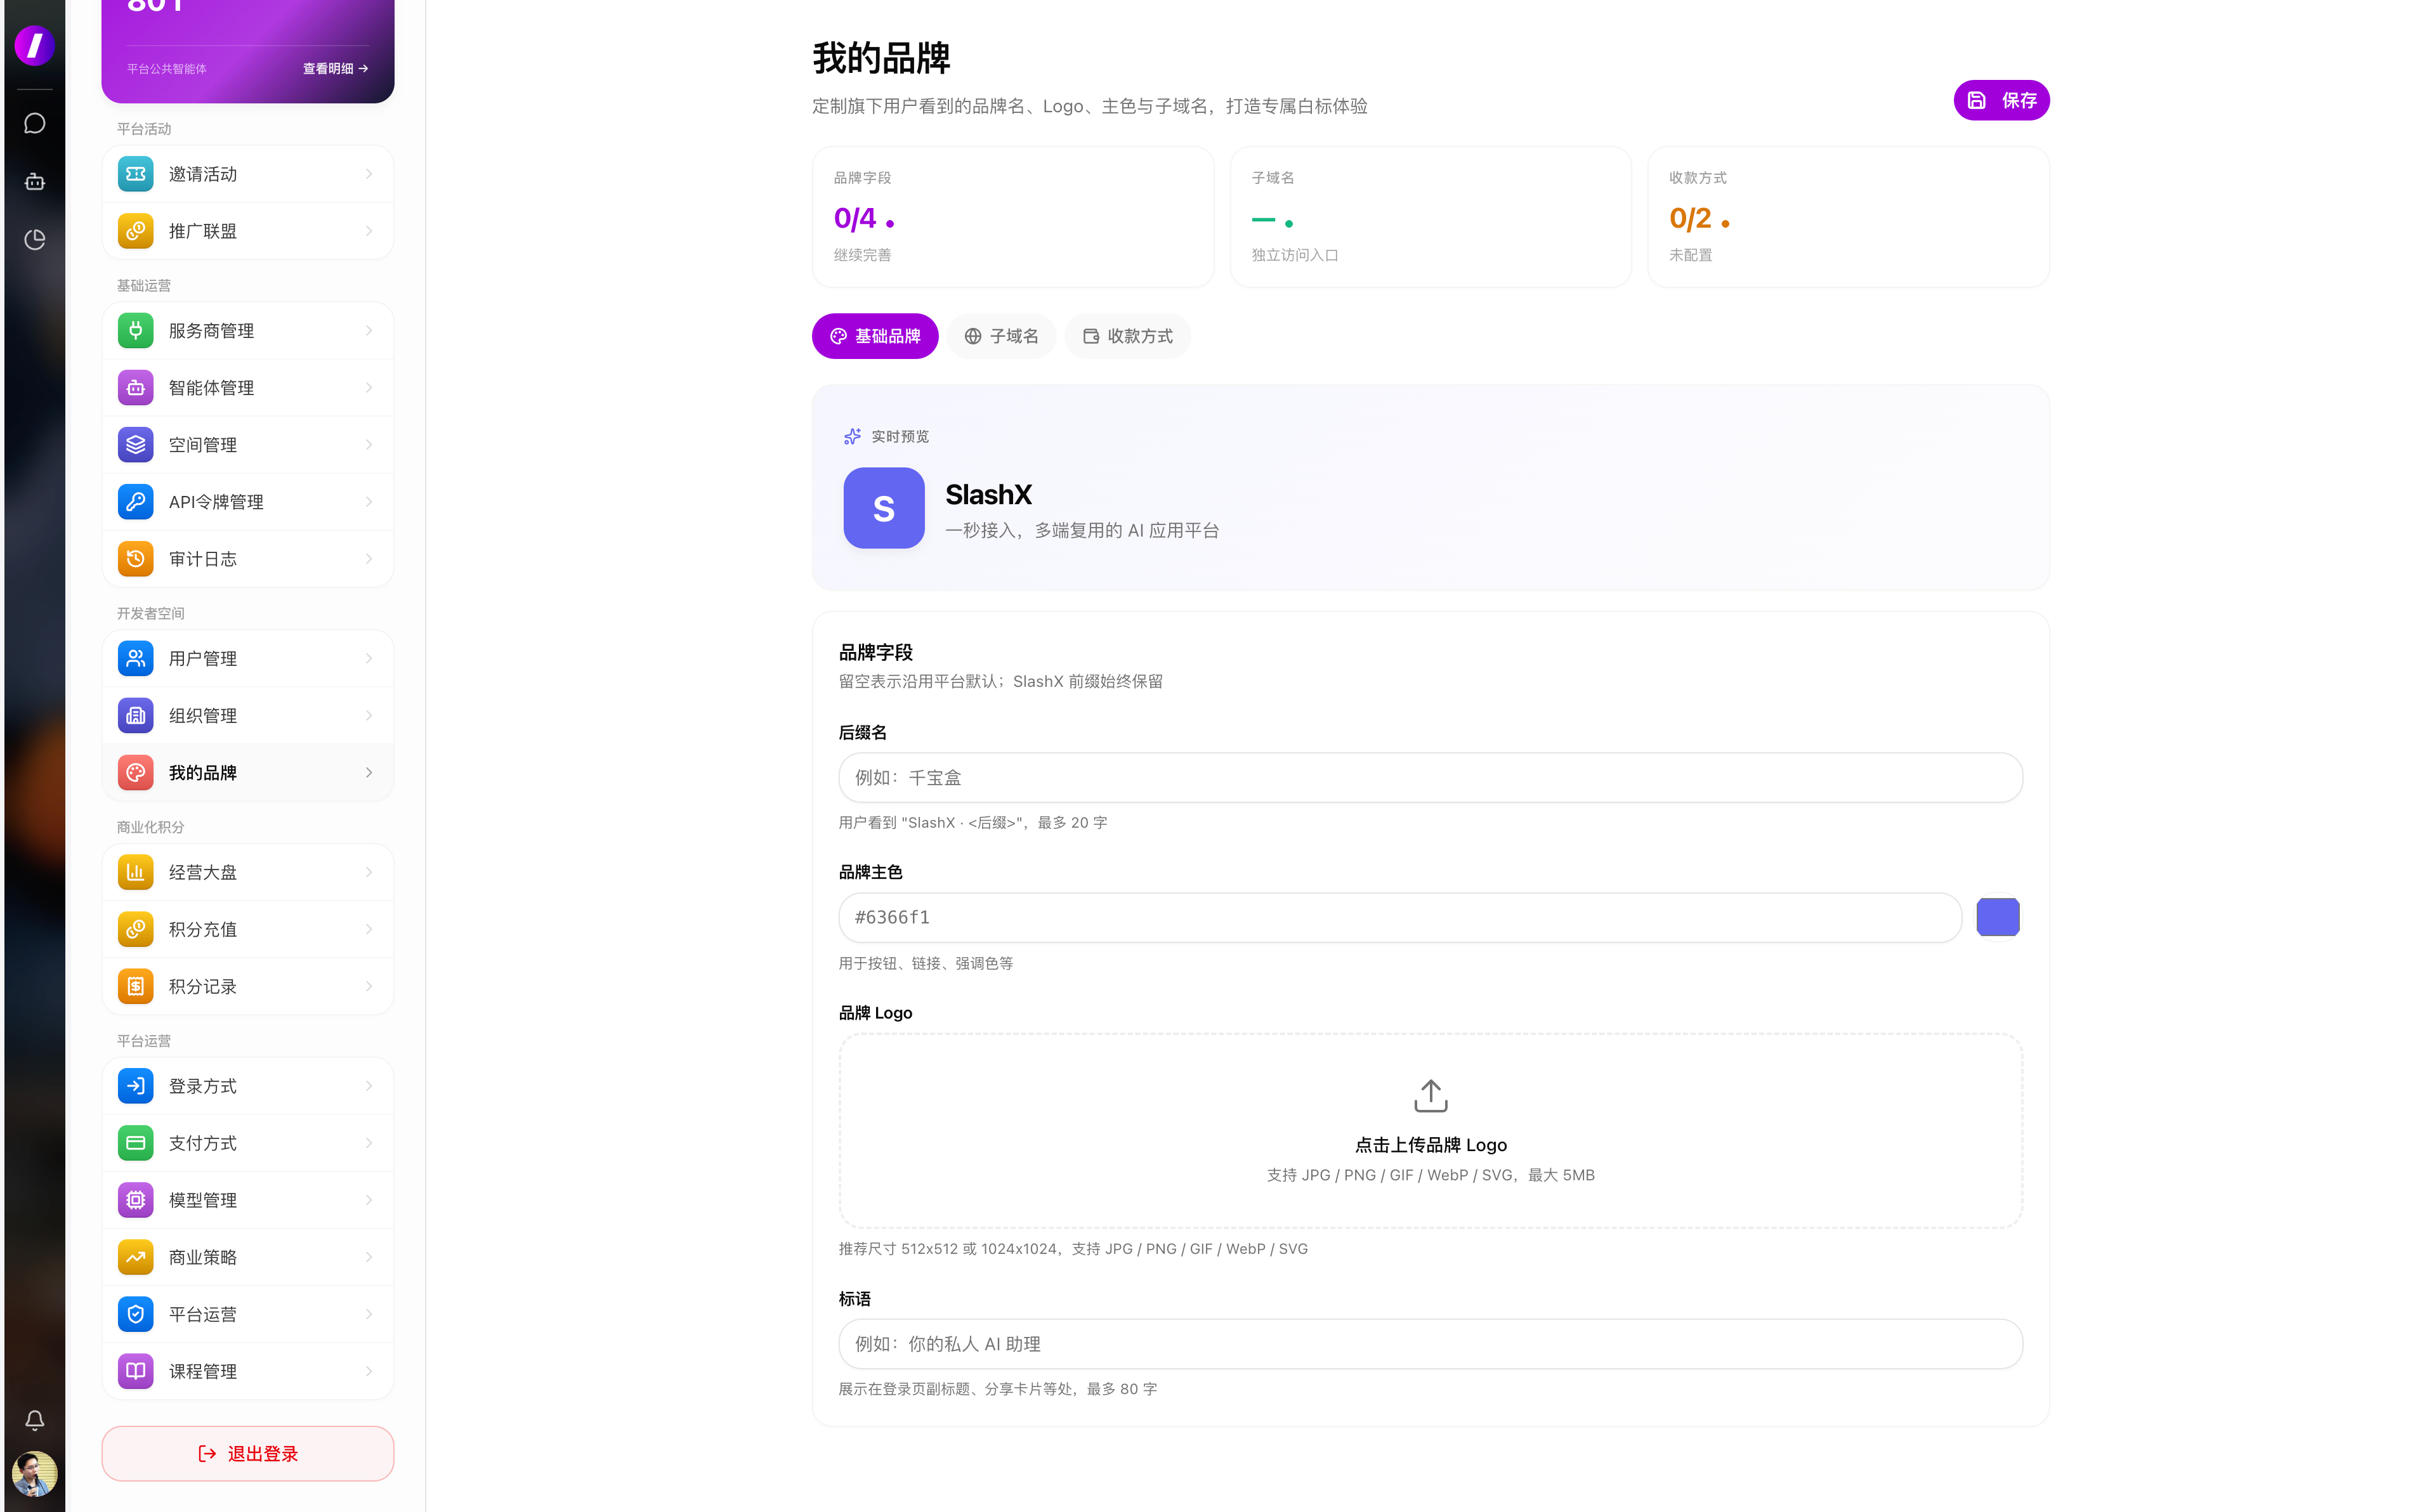Click the 登录方式 sign-in icon
Image resolution: width=2436 pixels, height=1512 pixels.
136,1087
